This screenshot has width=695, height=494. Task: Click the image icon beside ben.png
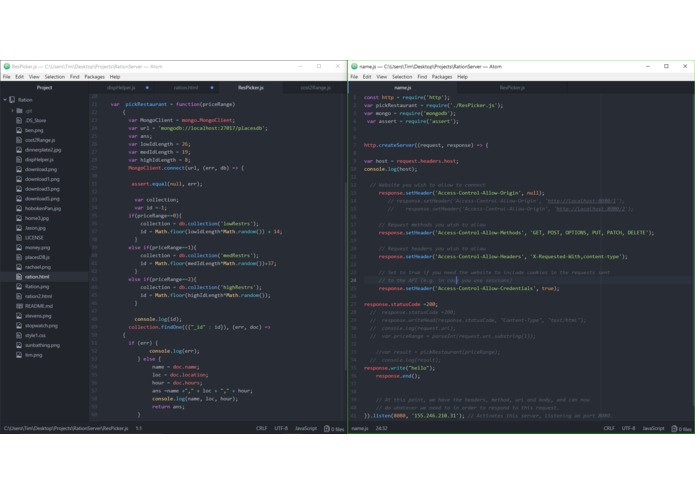(19, 130)
